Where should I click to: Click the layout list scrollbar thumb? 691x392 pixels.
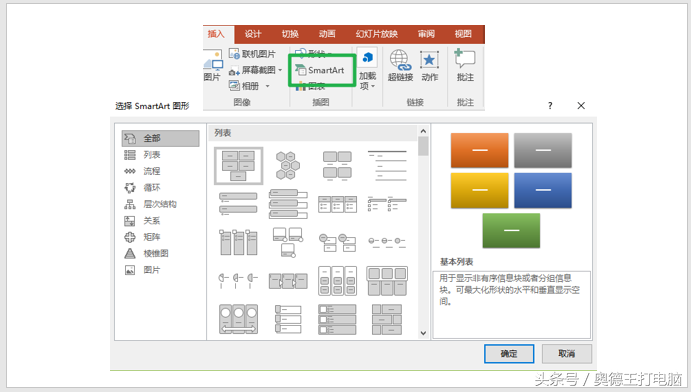coord(424,146)
